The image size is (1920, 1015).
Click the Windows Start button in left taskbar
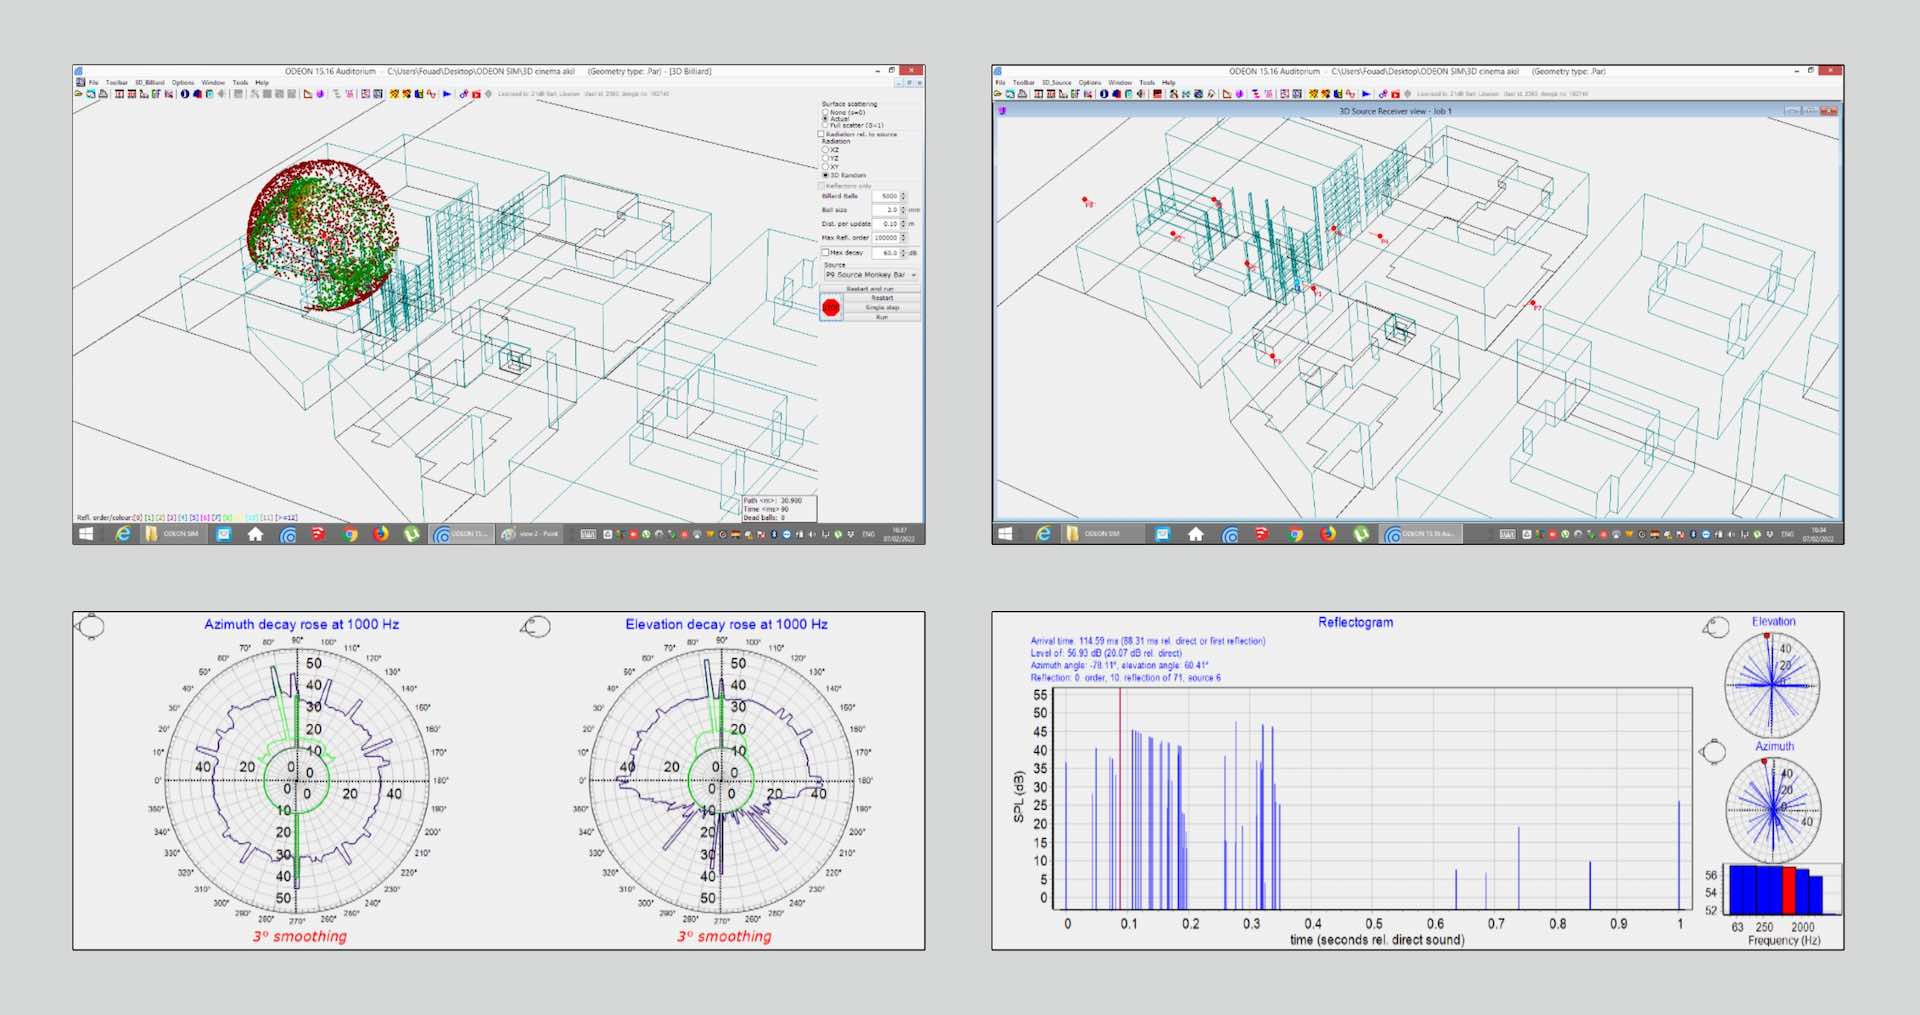point(86,534)
